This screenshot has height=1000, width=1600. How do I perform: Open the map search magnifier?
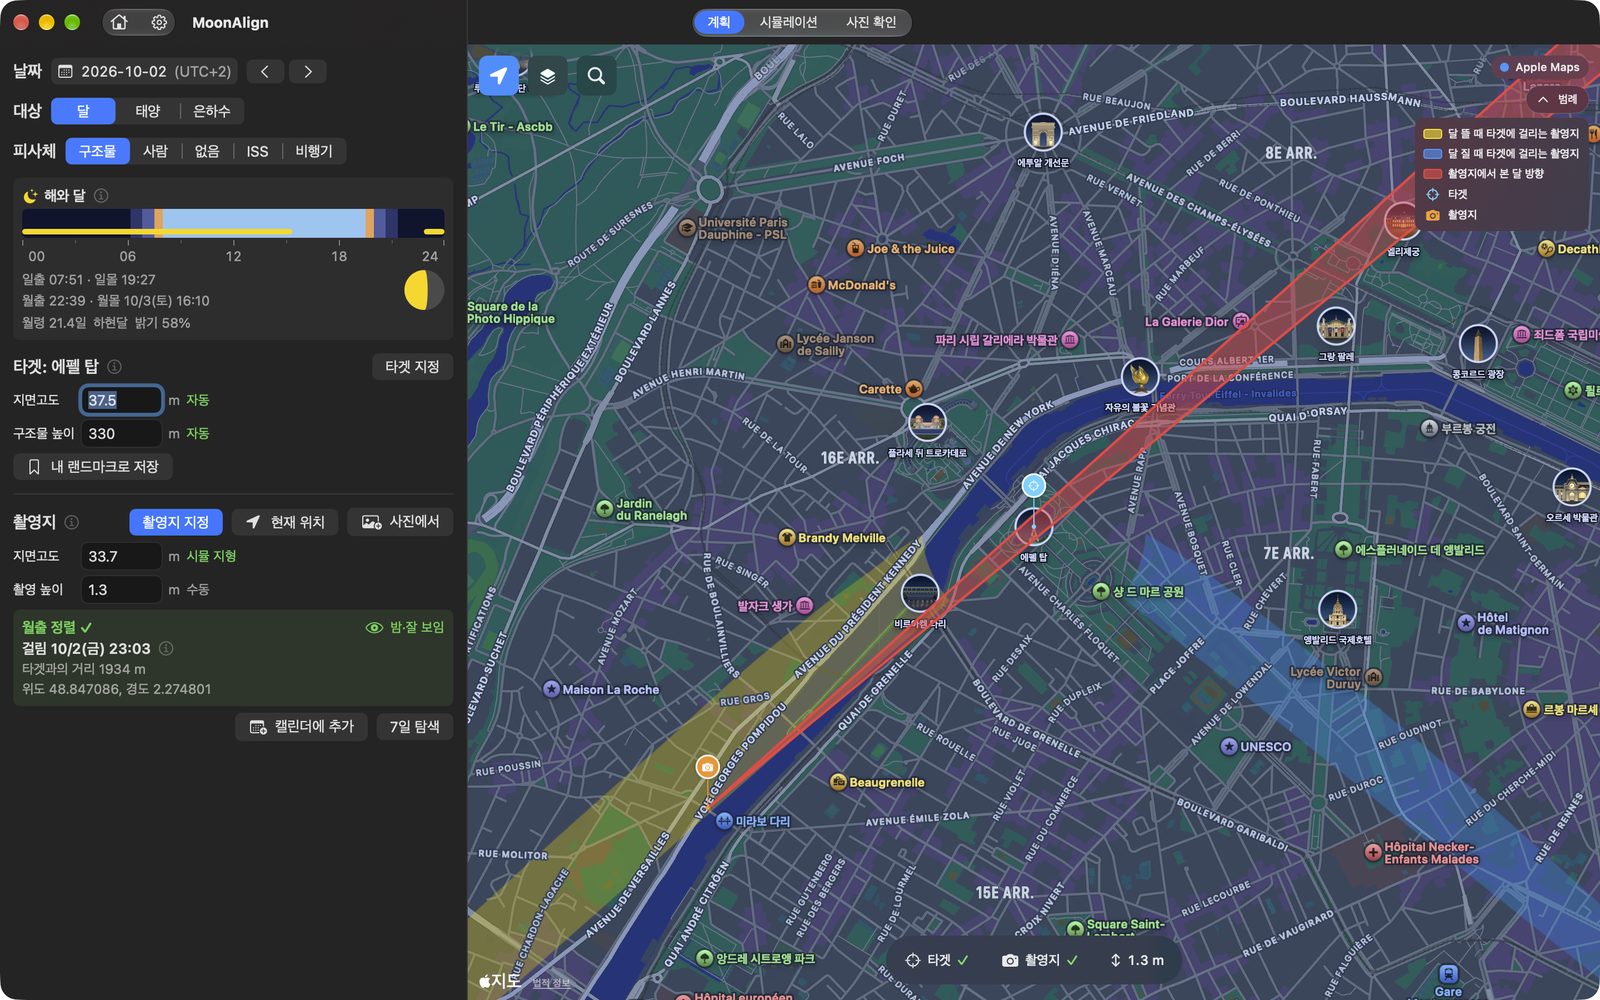pyautogui.click(x=596, y=75)
